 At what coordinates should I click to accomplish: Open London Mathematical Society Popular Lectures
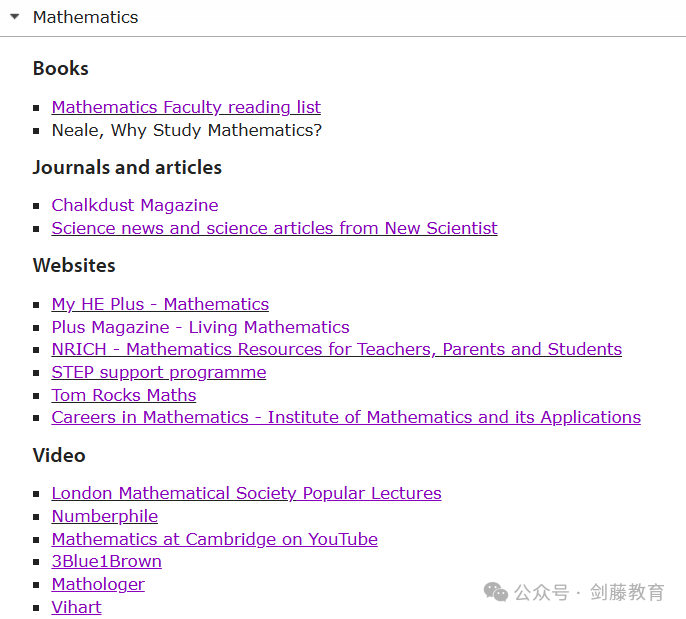[x=246, y=493]
